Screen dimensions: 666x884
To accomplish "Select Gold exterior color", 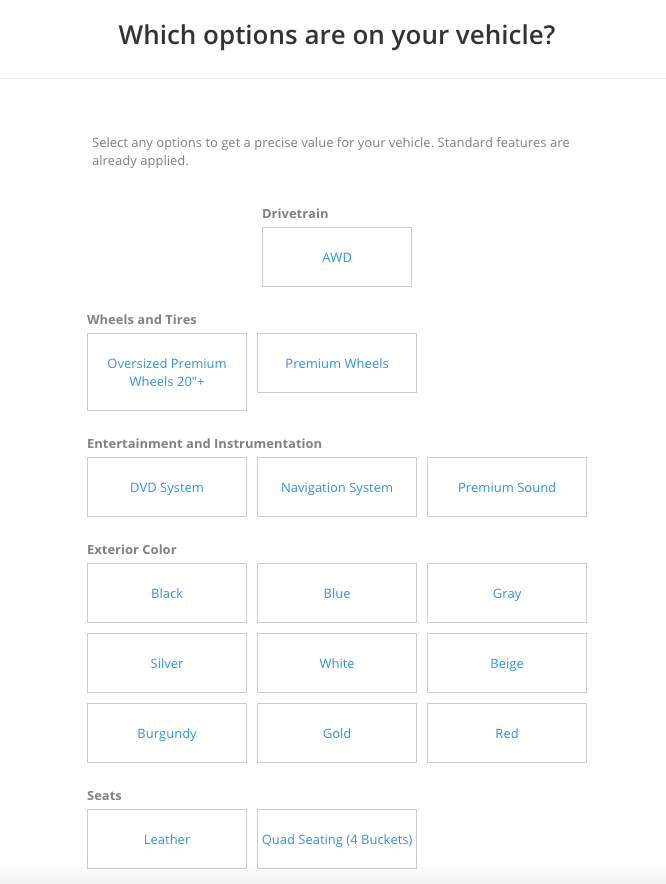I will click(337, 733).
